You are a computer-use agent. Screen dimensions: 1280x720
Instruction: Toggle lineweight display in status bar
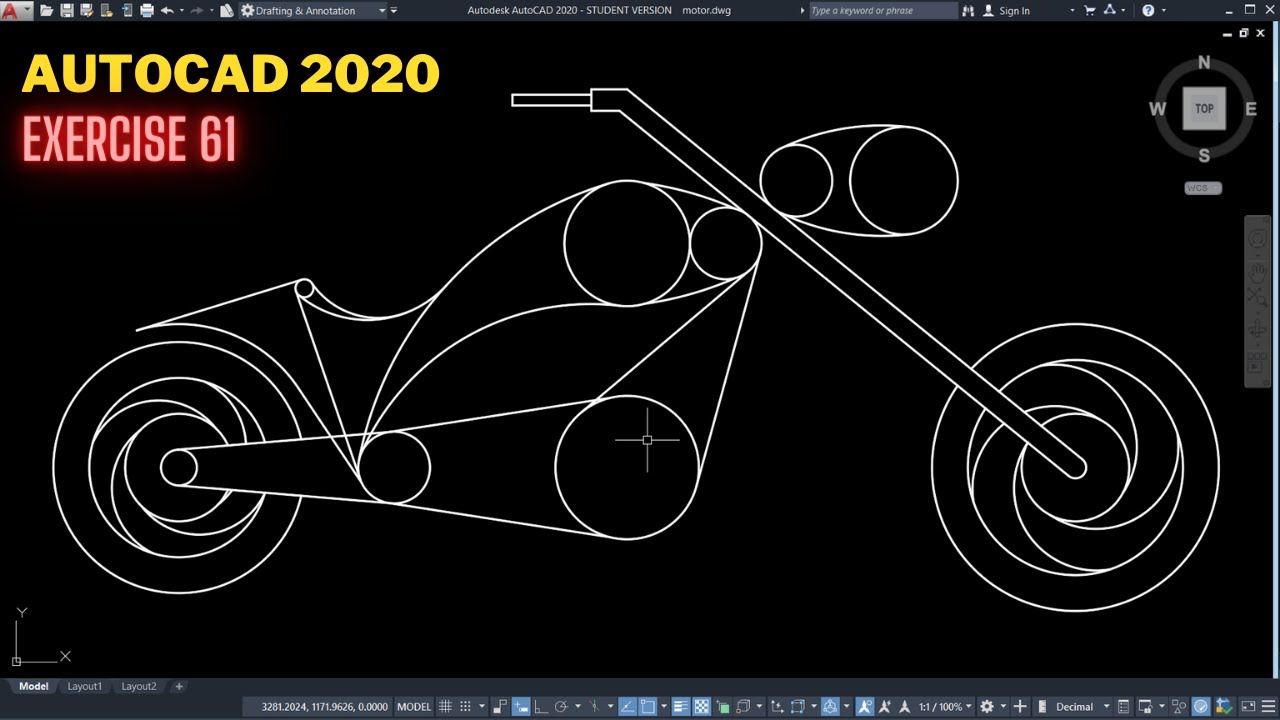[x=681, y=707]
